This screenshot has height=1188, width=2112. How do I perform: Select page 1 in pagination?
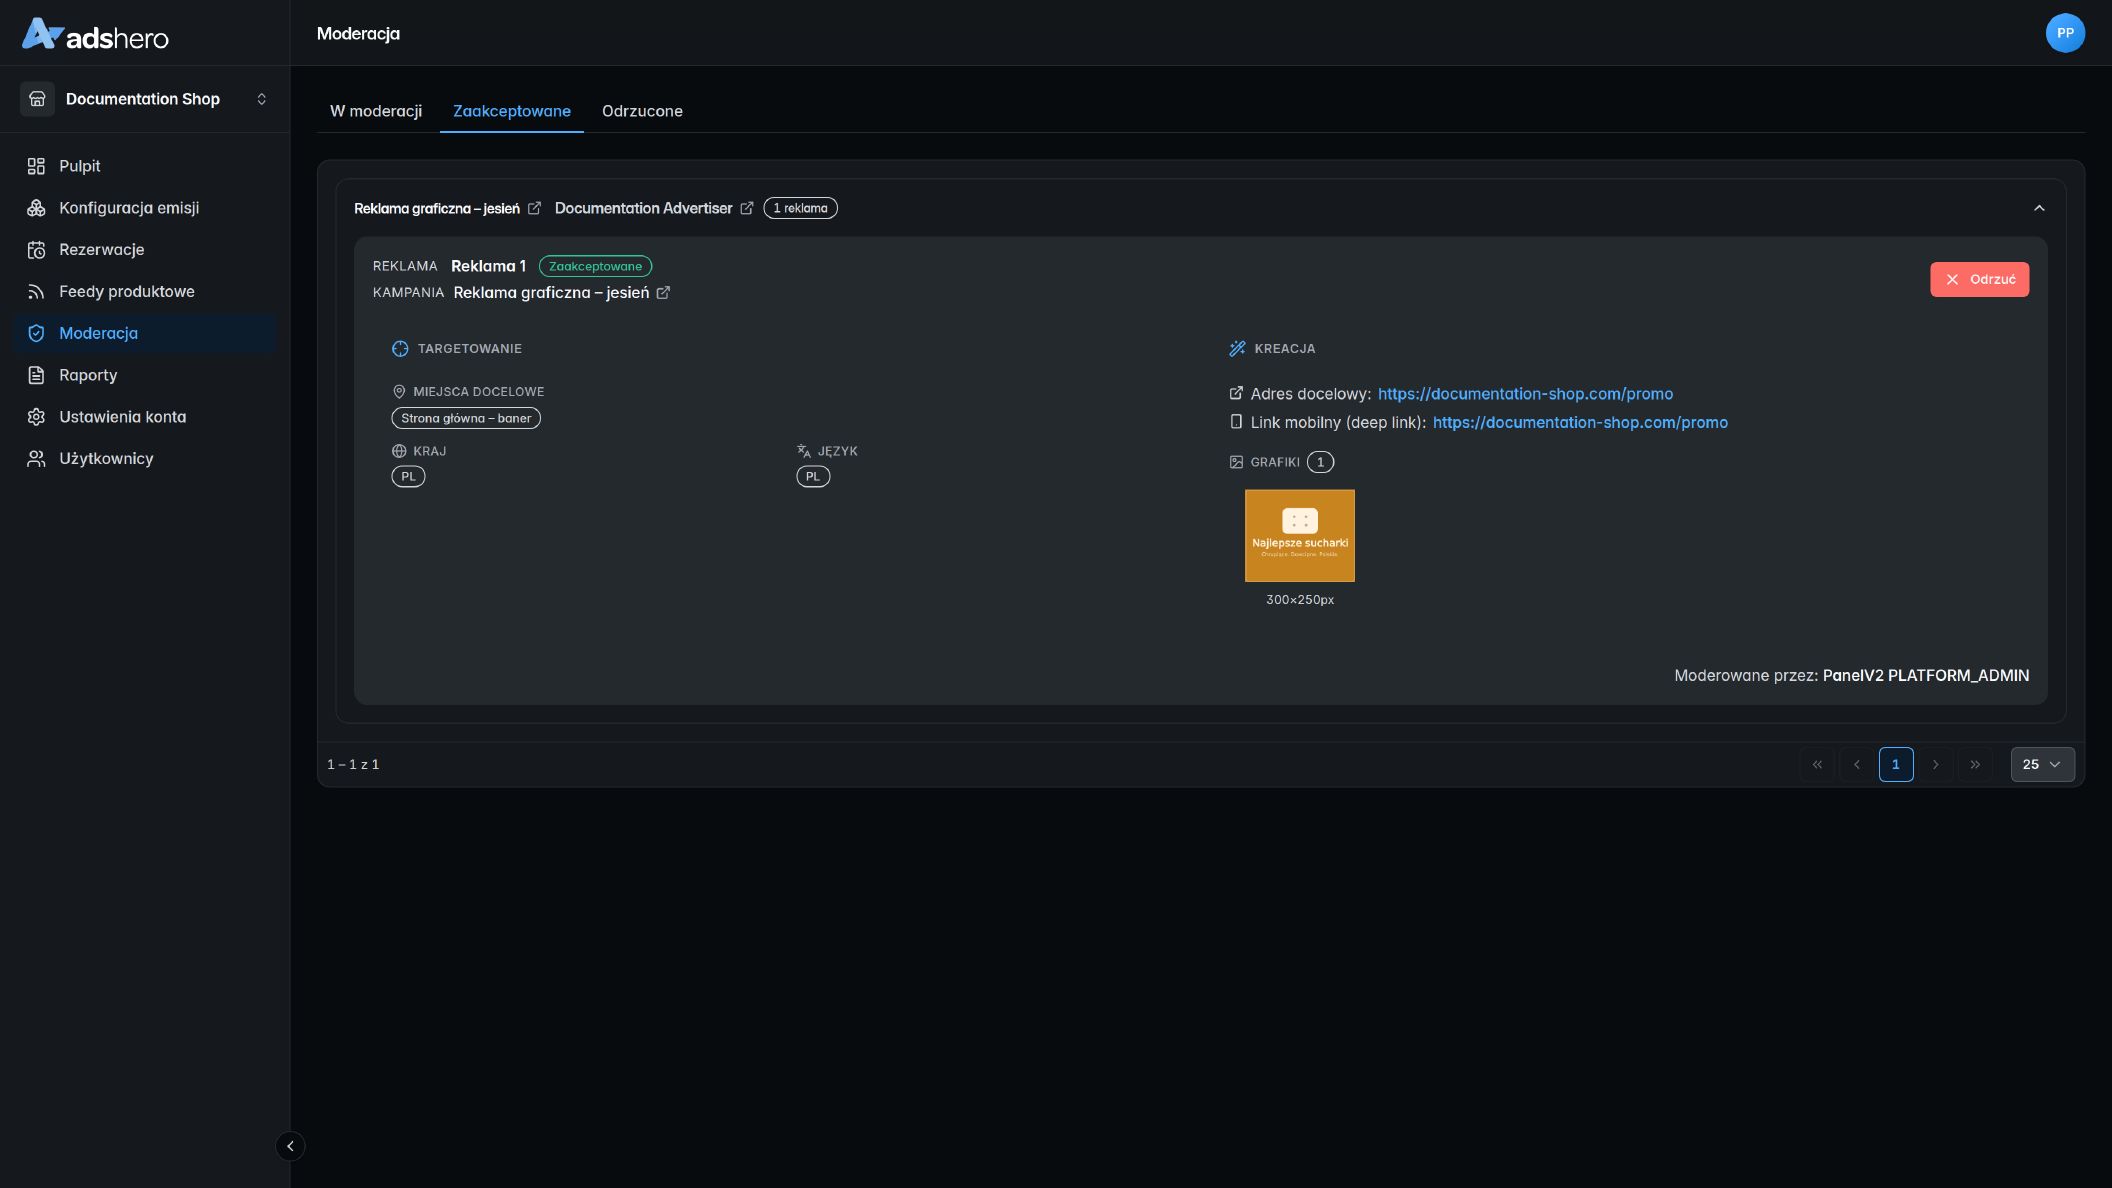(1896, 764)
